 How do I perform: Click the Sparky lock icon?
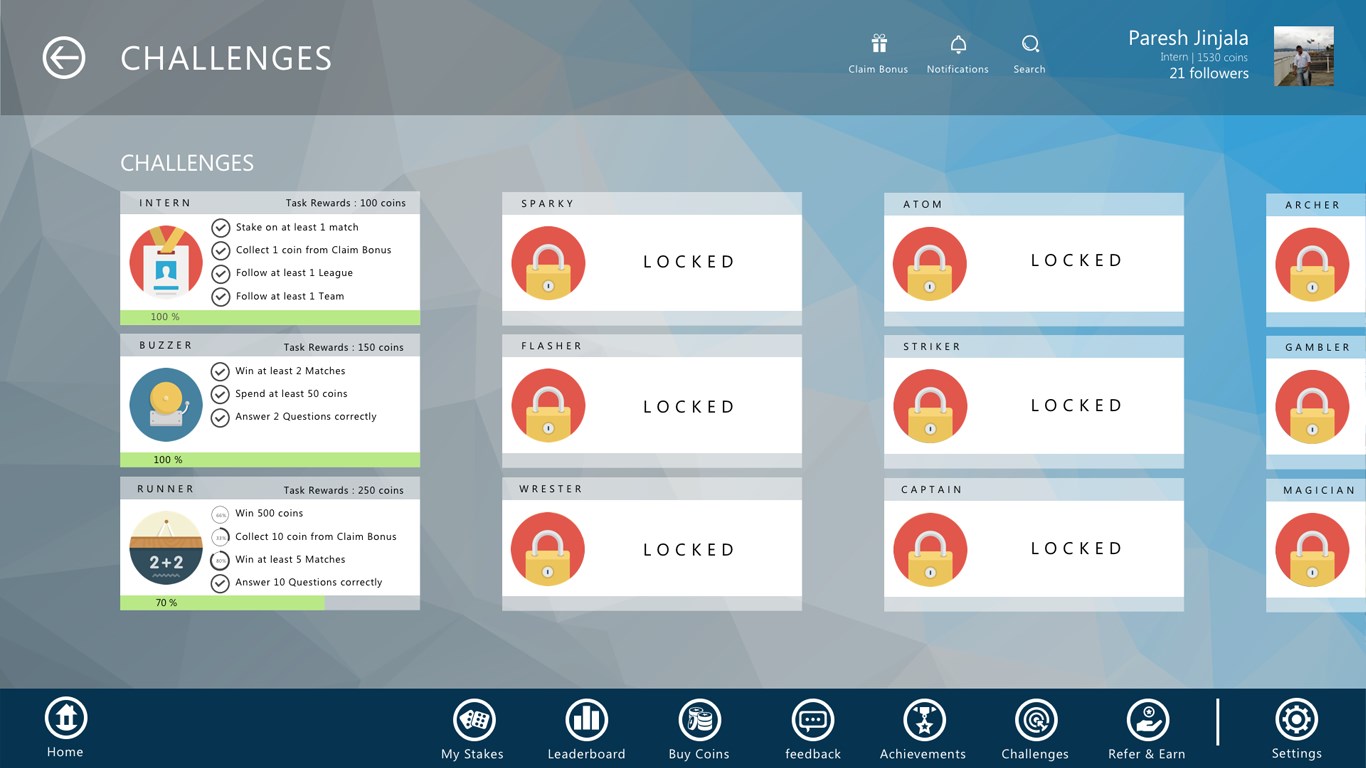pos(548,263)
